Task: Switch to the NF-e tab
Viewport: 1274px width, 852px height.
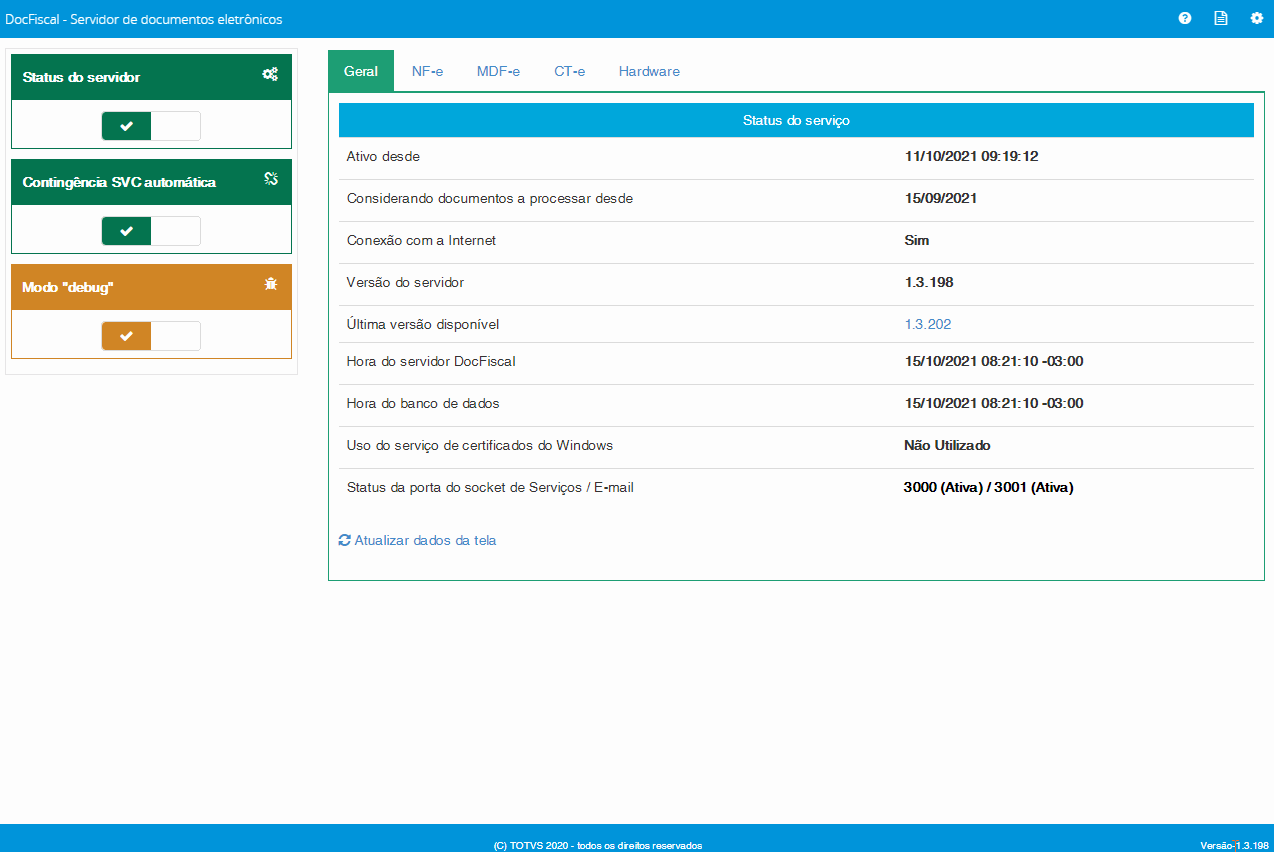Action: click(x=428, y=71)
